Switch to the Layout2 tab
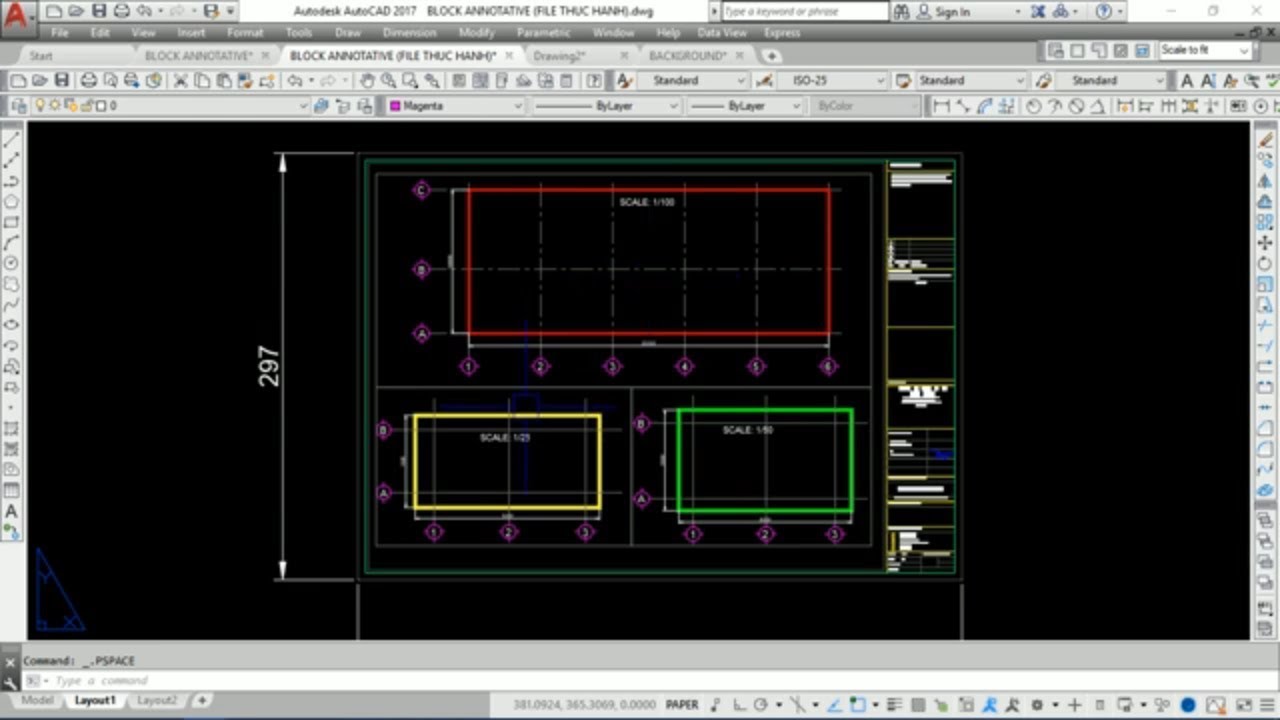 pos(157,700)
